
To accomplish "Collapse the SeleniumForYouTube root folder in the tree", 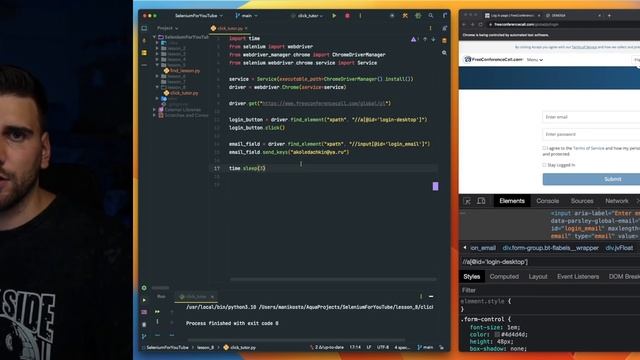I will 155,37.
